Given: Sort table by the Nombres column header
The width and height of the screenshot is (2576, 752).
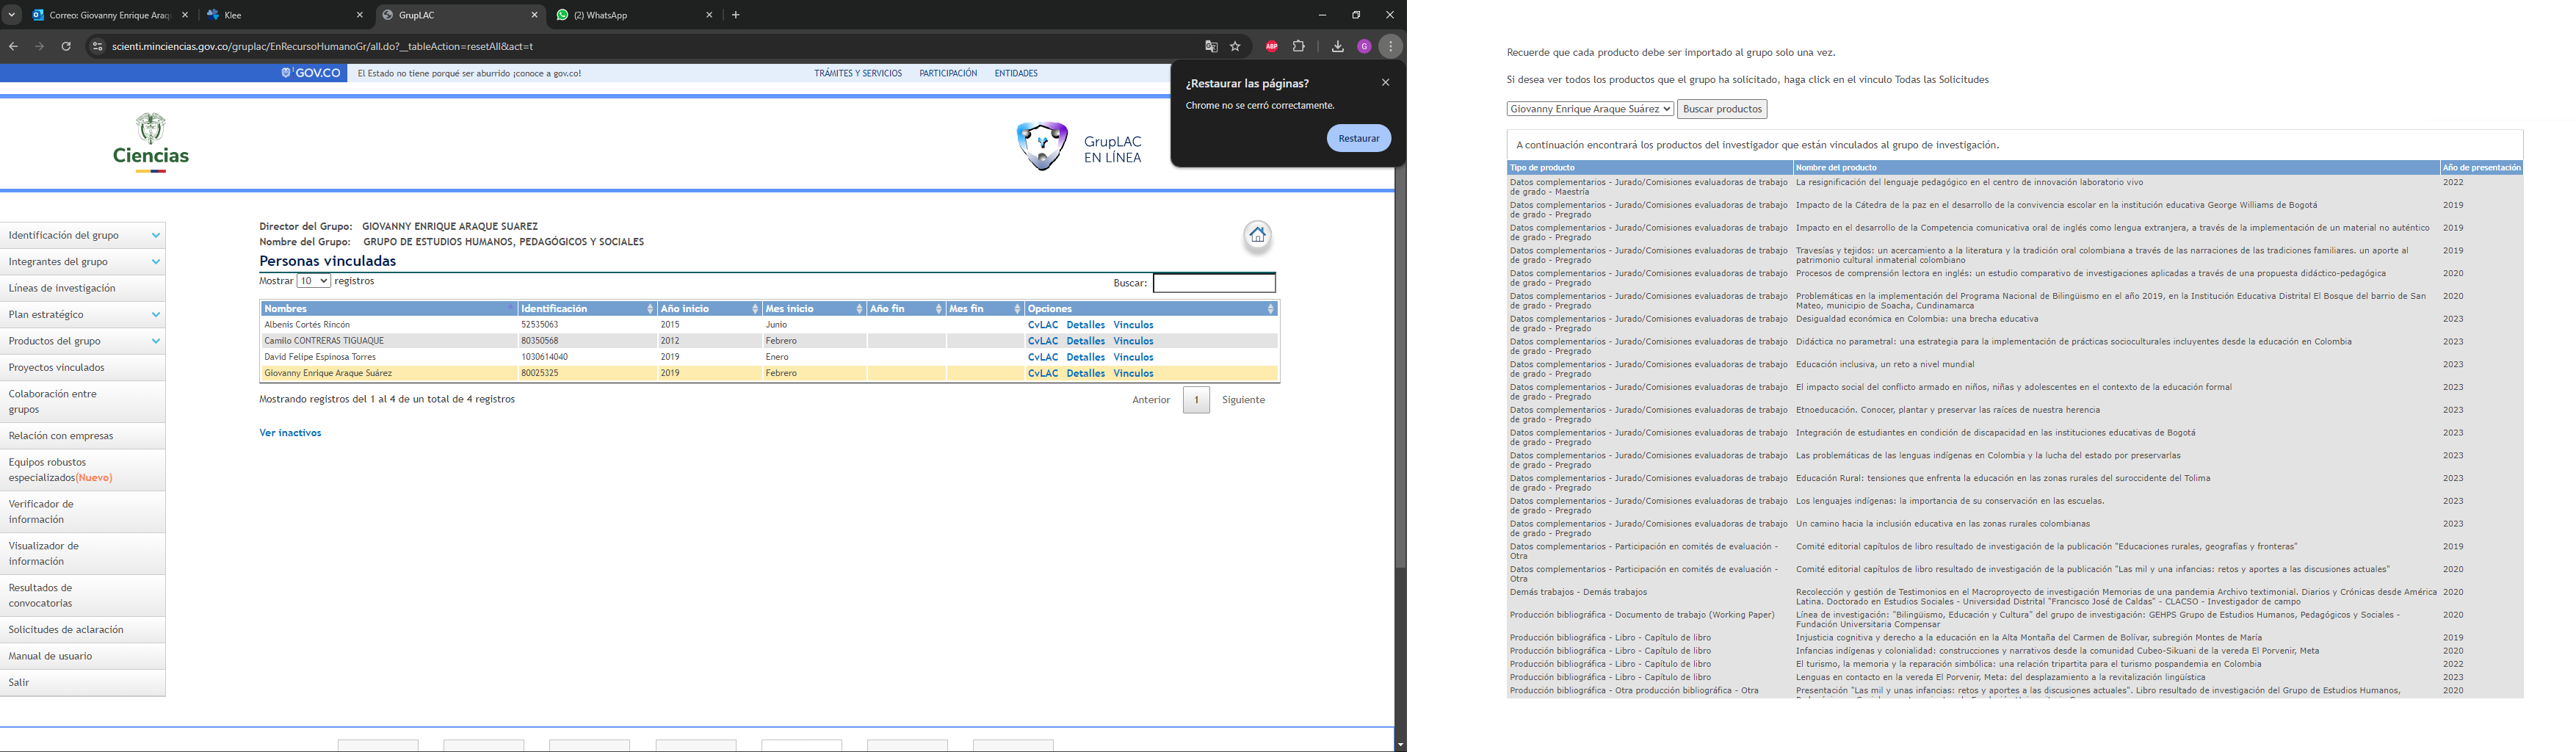Looking at the screenshot, I should click(x=387, y=309).
